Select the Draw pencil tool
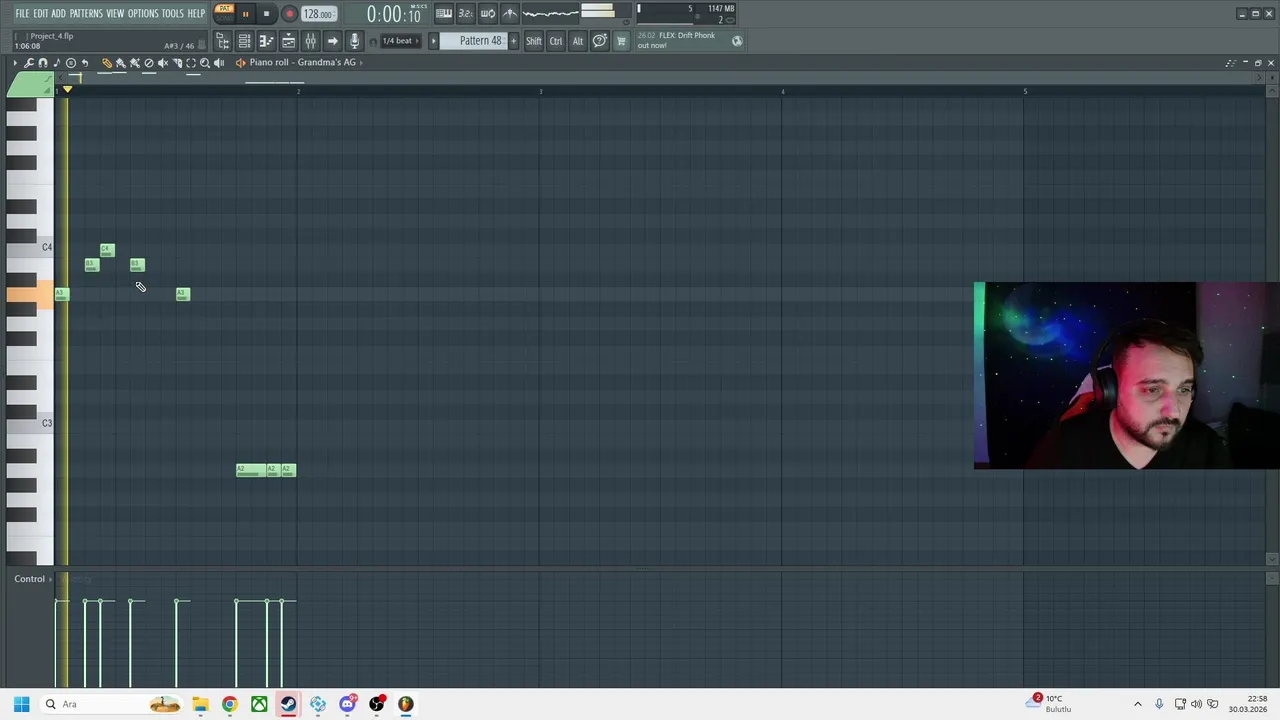Viewport: 1280px width, 720px height. pyautogui.click(x=106, y=63)
